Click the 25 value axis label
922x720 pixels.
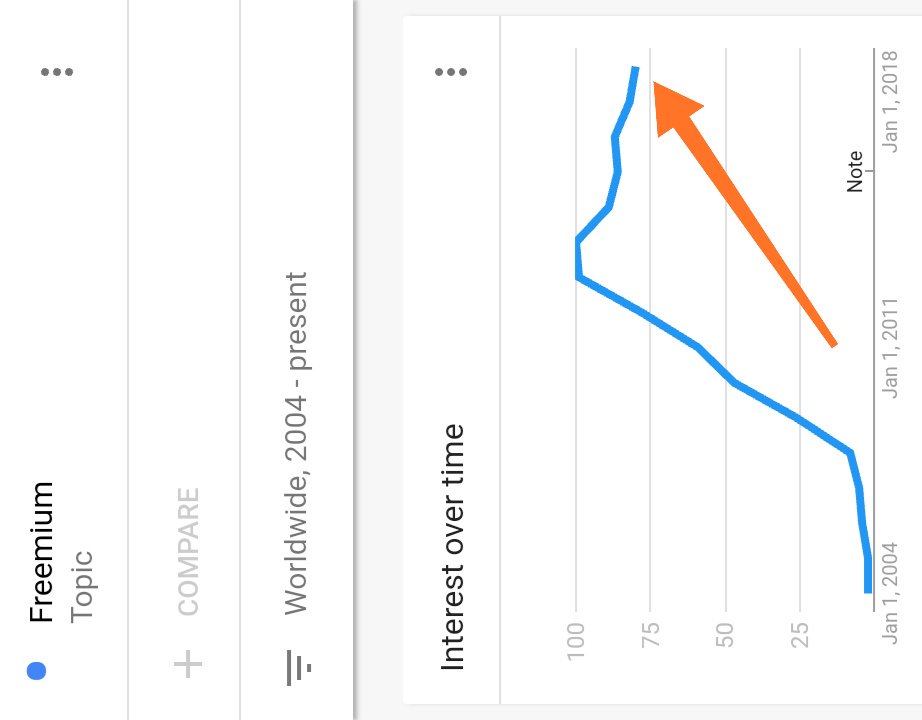(800, 634)
